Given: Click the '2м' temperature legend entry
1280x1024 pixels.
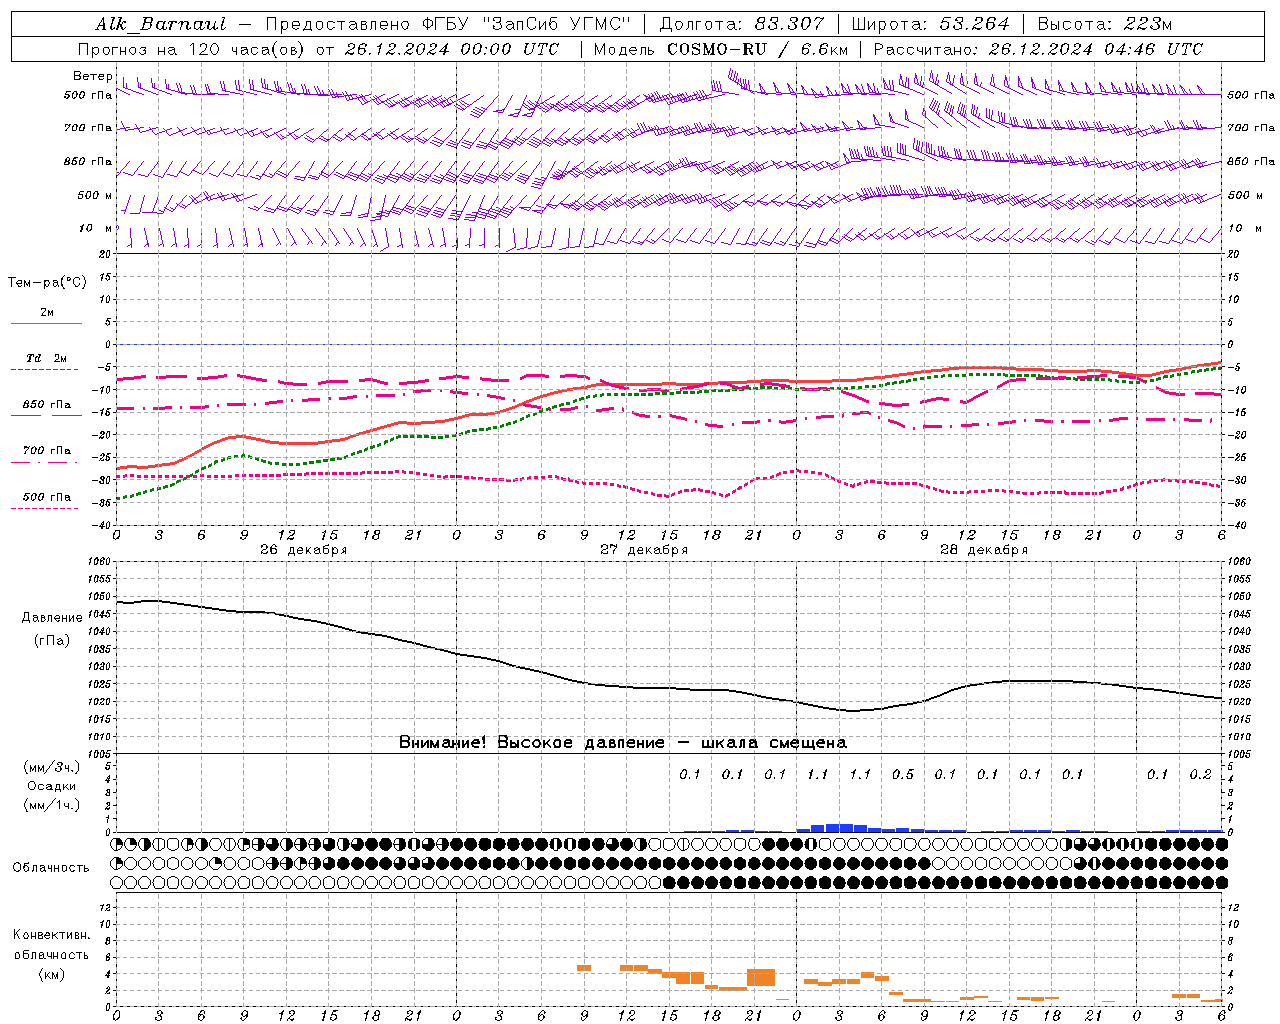Looking at the screenshot, I should [47, 313].
